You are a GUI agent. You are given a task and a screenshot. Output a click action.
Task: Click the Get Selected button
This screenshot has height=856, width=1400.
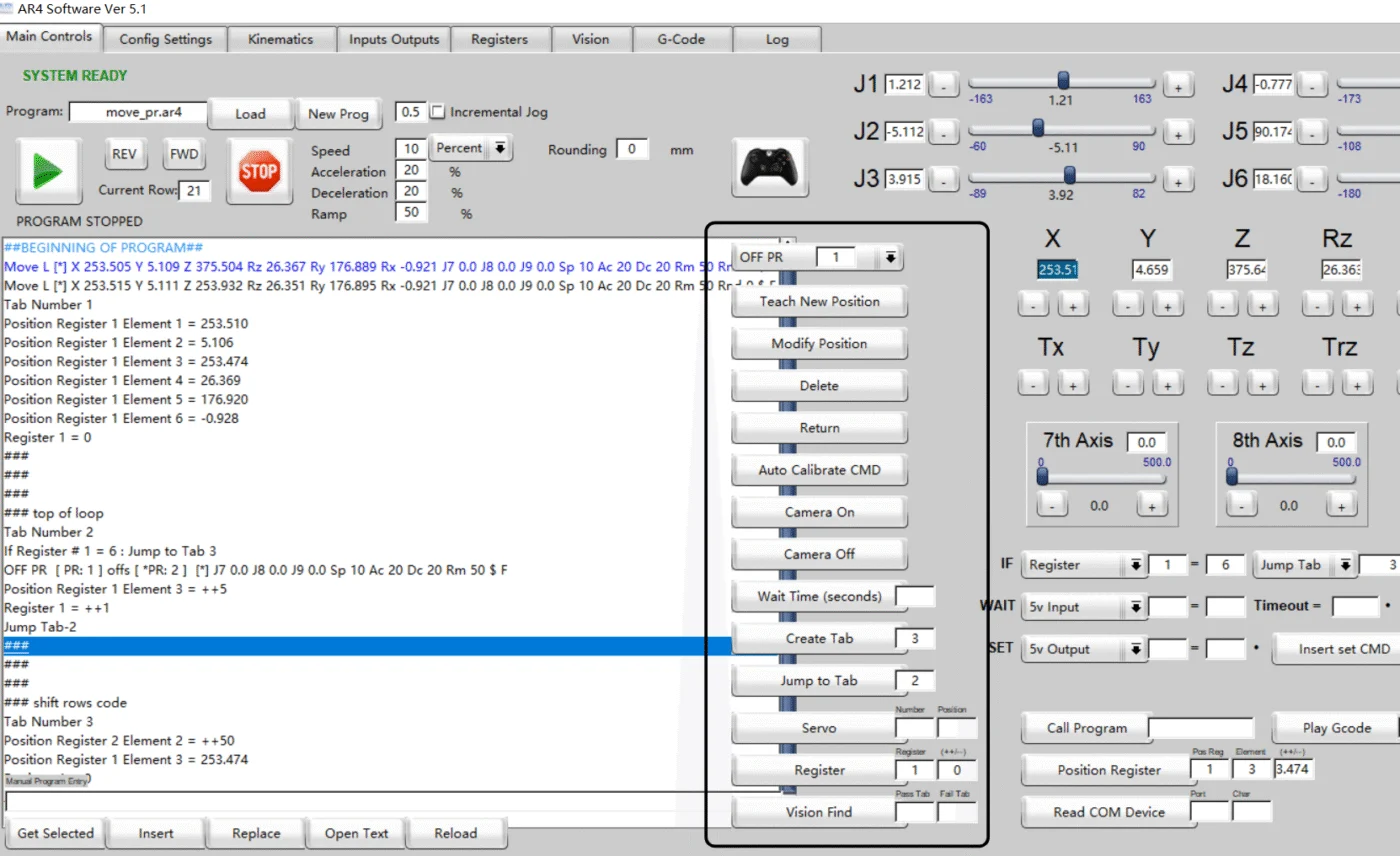55,833
